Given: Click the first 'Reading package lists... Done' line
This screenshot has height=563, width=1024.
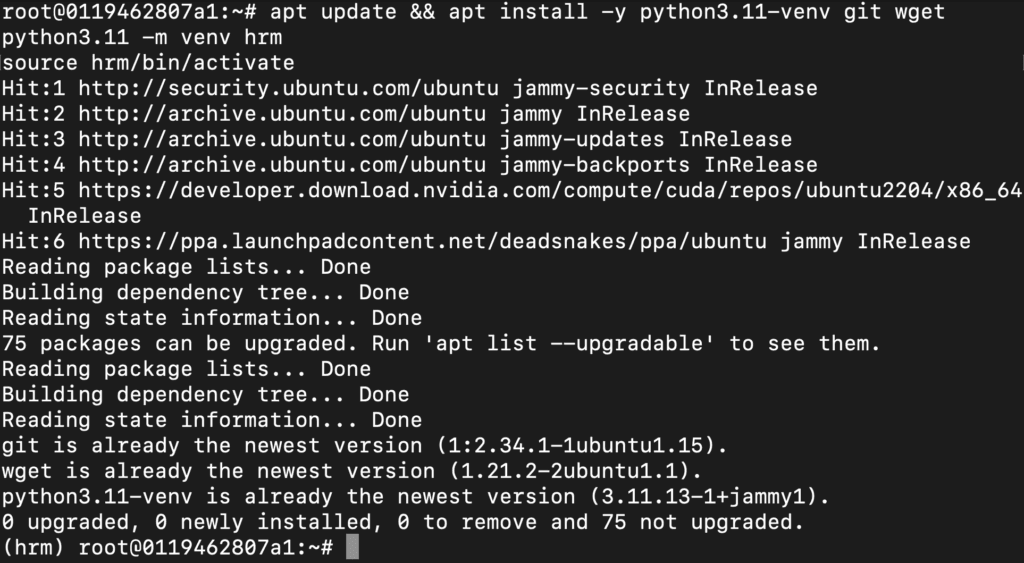Looking at the screenshot, I should [x=186, y=267].
